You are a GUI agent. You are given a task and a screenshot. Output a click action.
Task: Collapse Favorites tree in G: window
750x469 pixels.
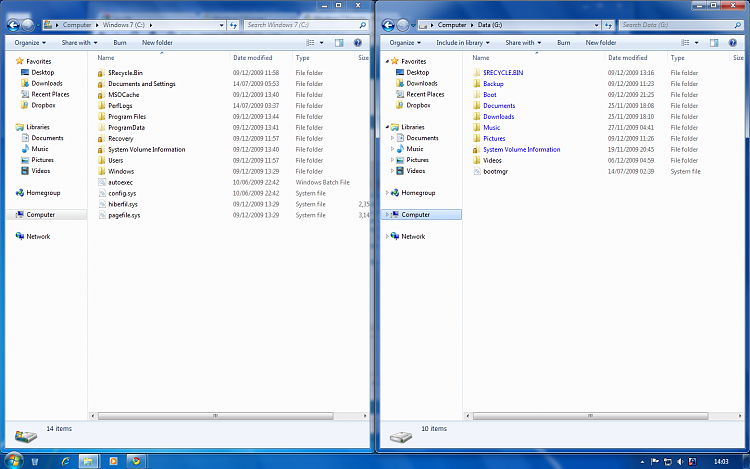click(387, 61)
